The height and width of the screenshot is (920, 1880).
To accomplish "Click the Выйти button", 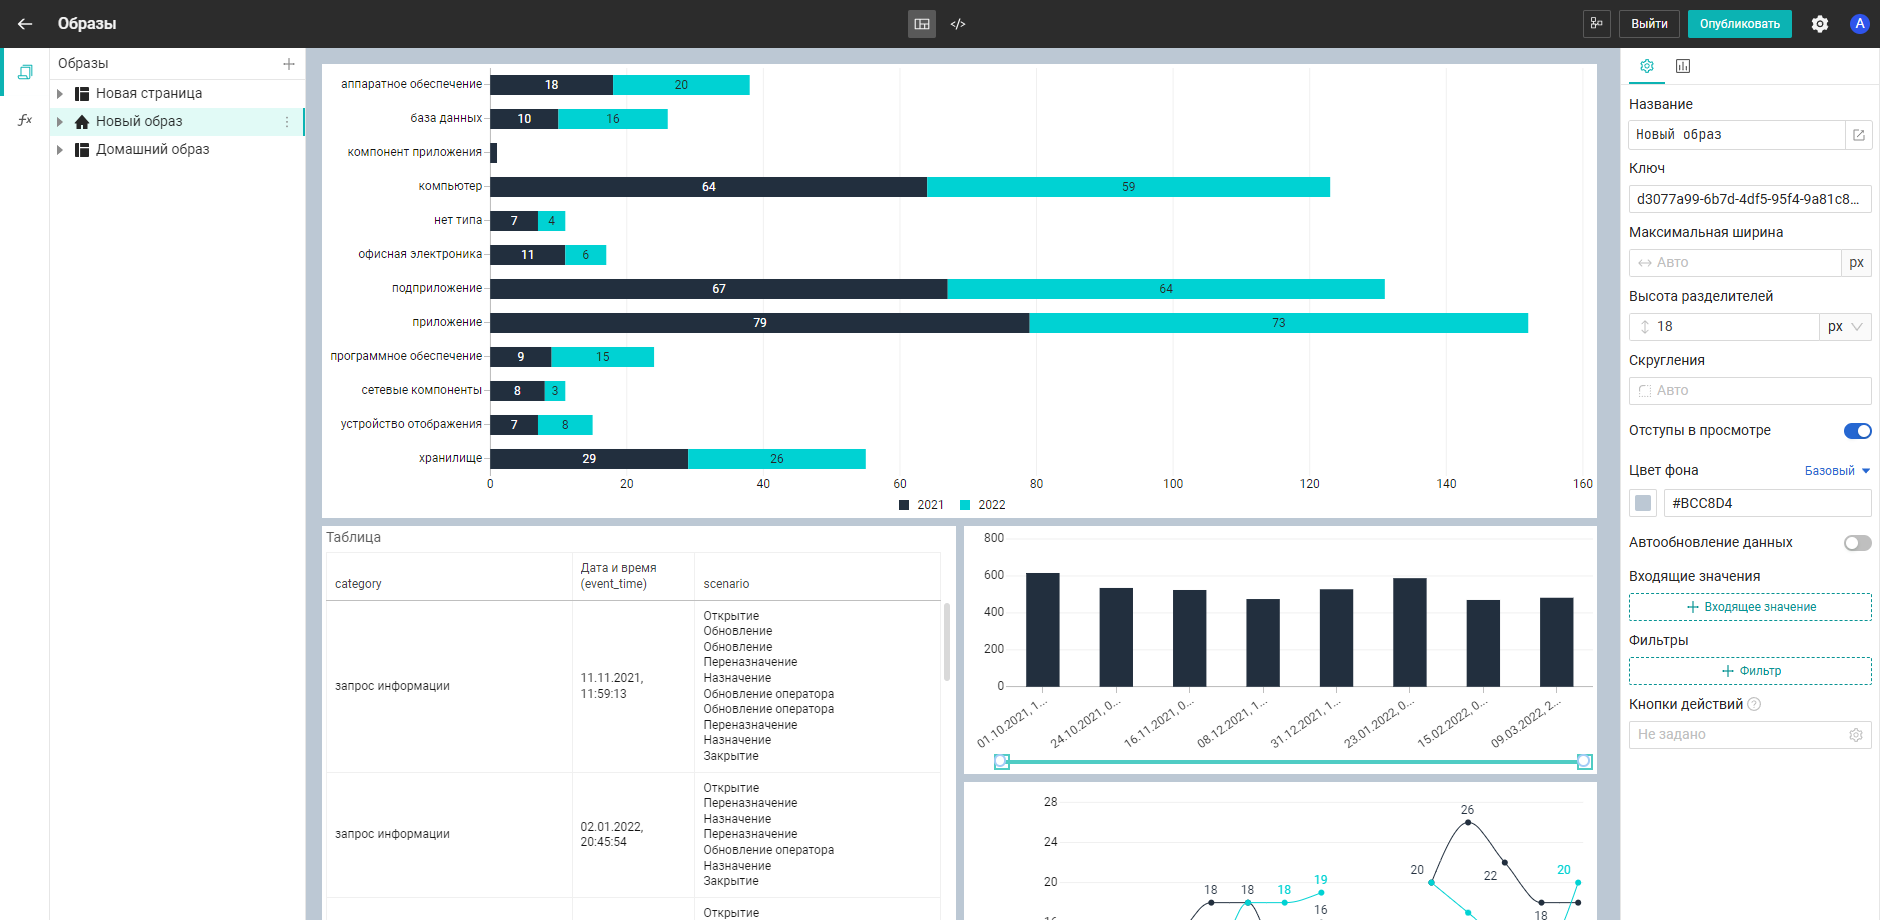I will point(1649,24).
